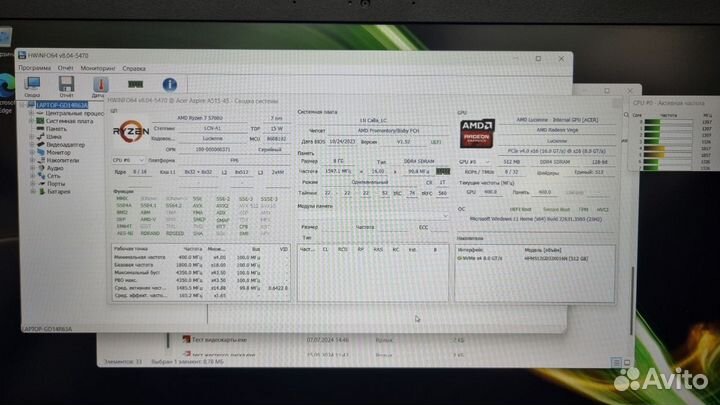Select the NVMe x4 8.0 GT/s drive row
The image size is (720, 405).
pos(534,259)
